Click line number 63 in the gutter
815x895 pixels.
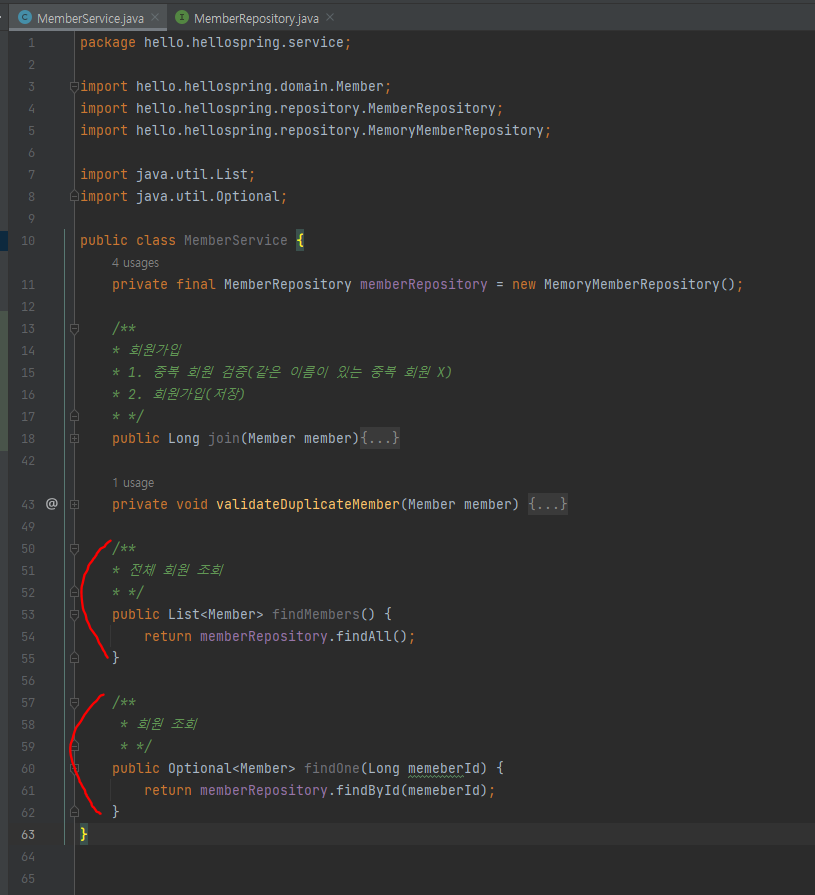[28, 834]
